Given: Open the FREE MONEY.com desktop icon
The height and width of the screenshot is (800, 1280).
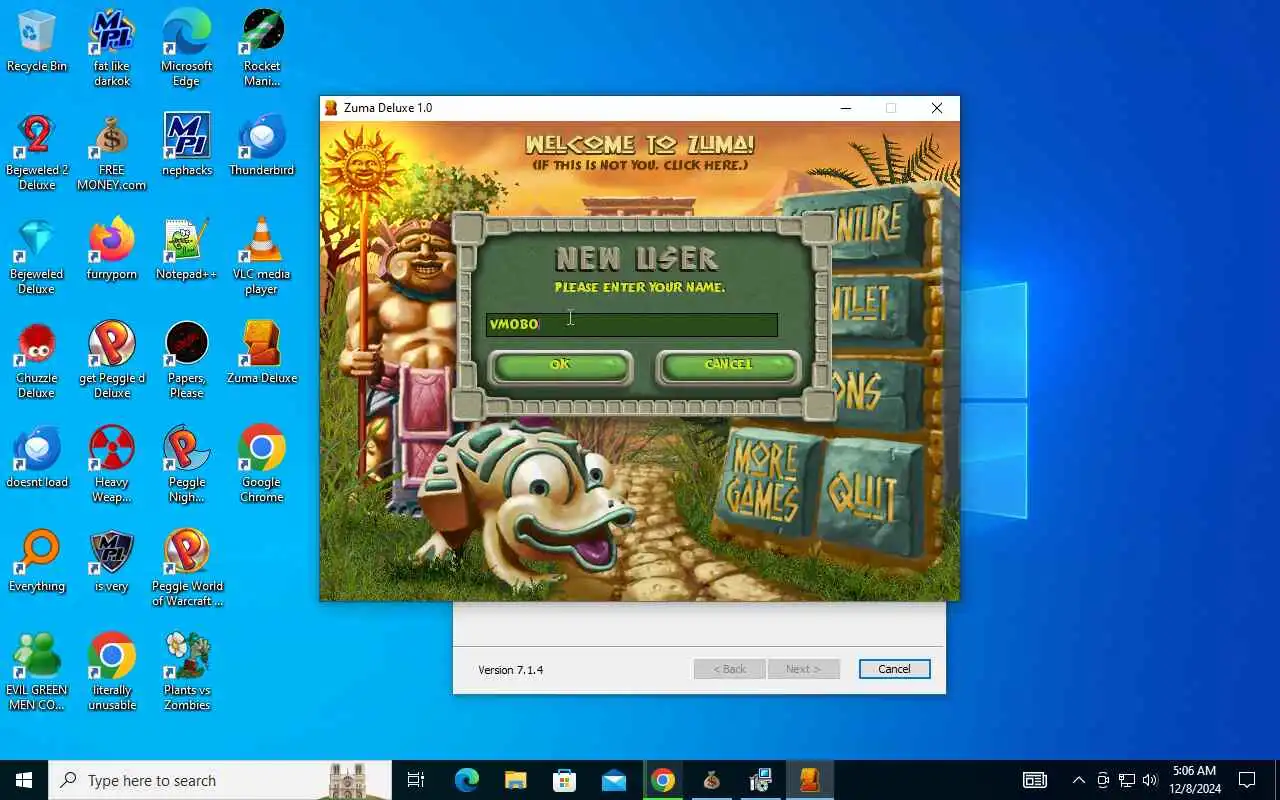Looking at the screenshot, I should coord(112,152).
